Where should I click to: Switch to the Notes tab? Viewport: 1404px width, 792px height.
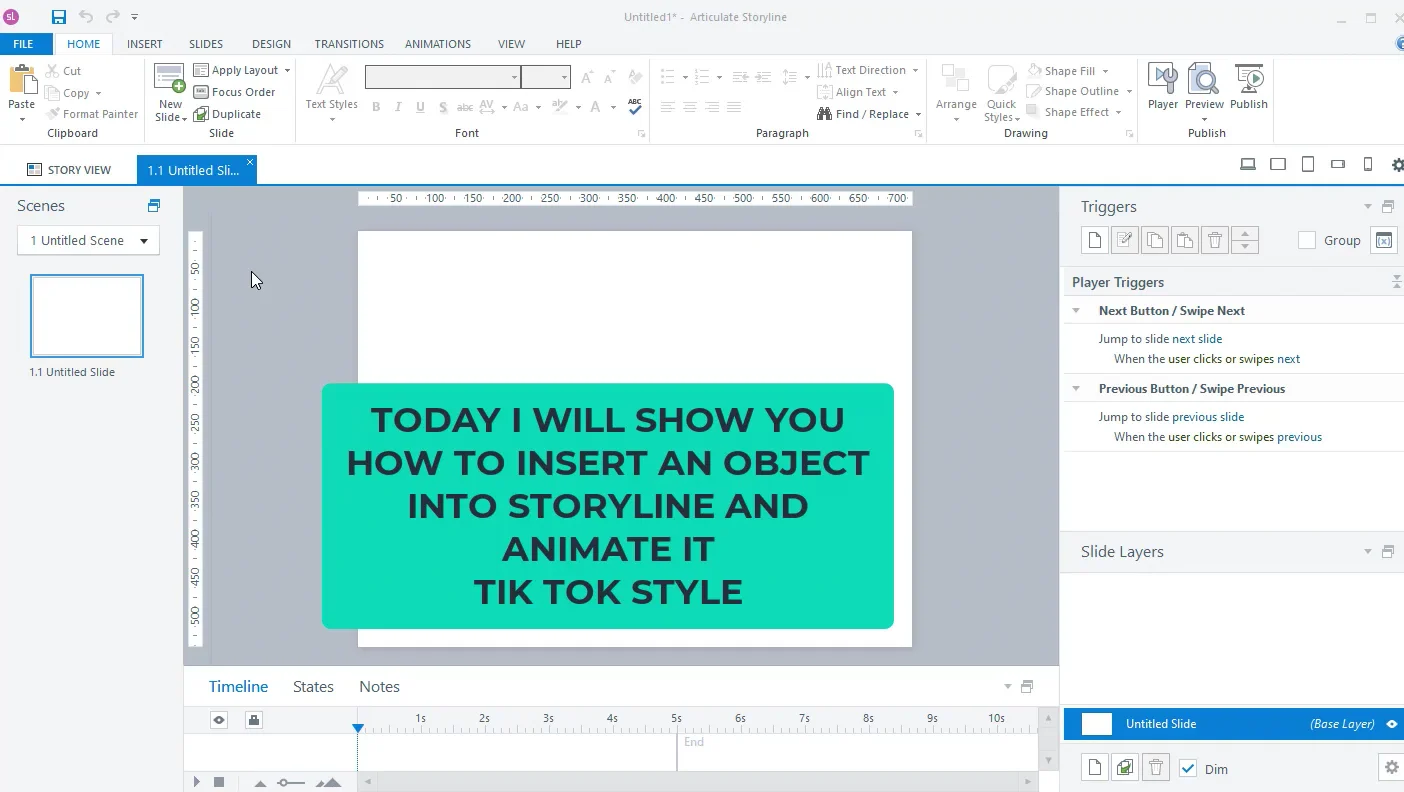[379, 687]
